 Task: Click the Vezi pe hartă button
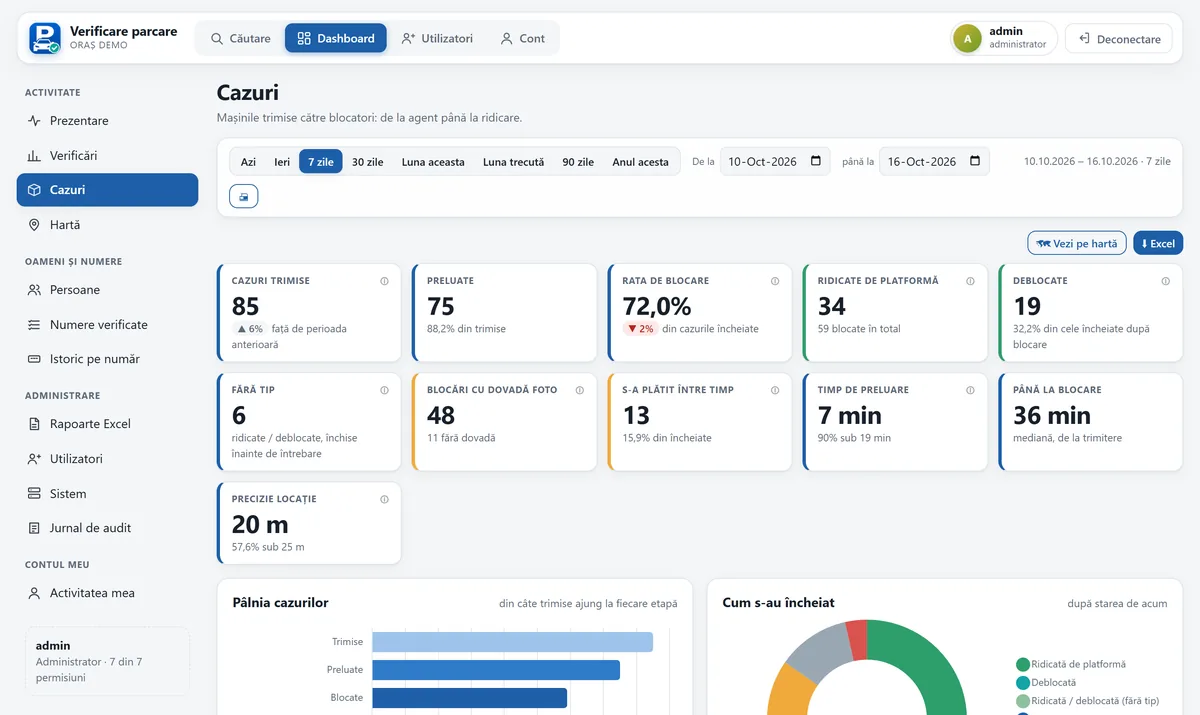click(1077, 243)
